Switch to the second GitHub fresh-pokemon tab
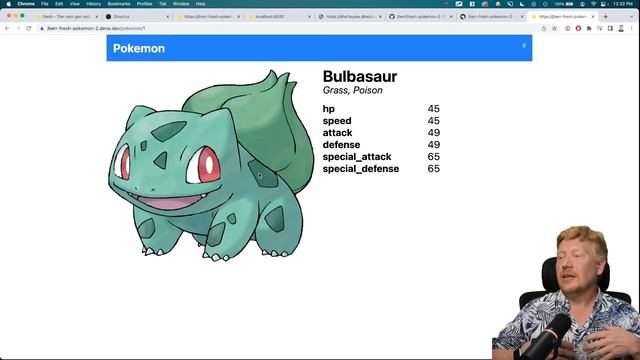 pos(492,17)
